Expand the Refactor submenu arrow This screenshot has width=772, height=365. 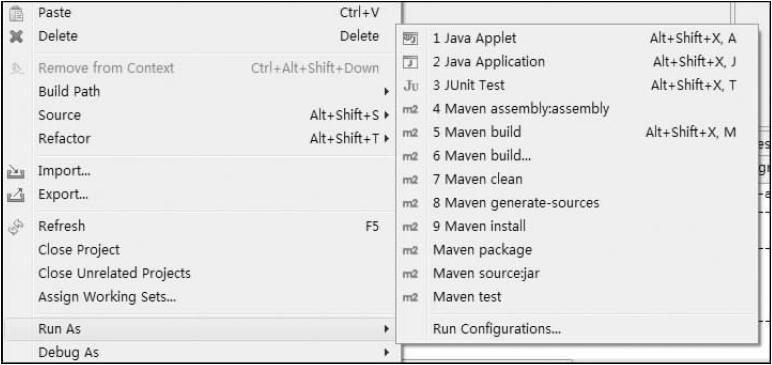coord(386,139)
